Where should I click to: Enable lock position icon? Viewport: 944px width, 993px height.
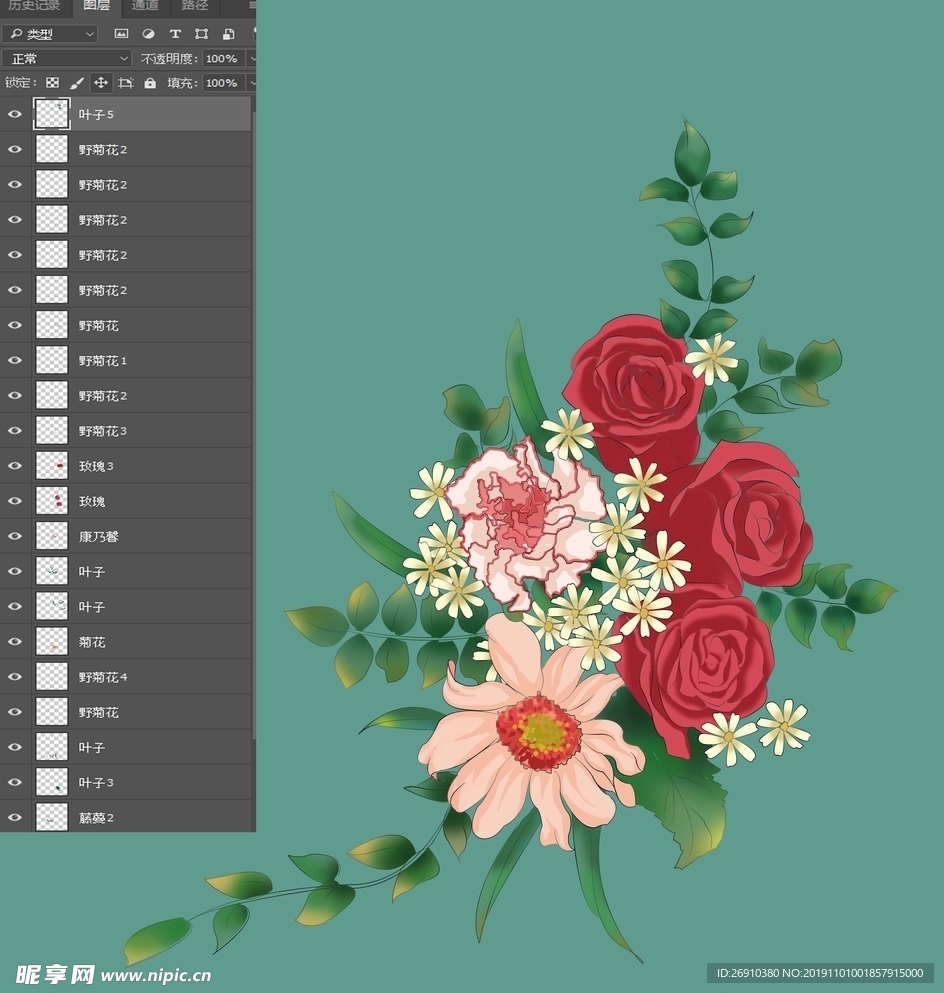point(100,82)
